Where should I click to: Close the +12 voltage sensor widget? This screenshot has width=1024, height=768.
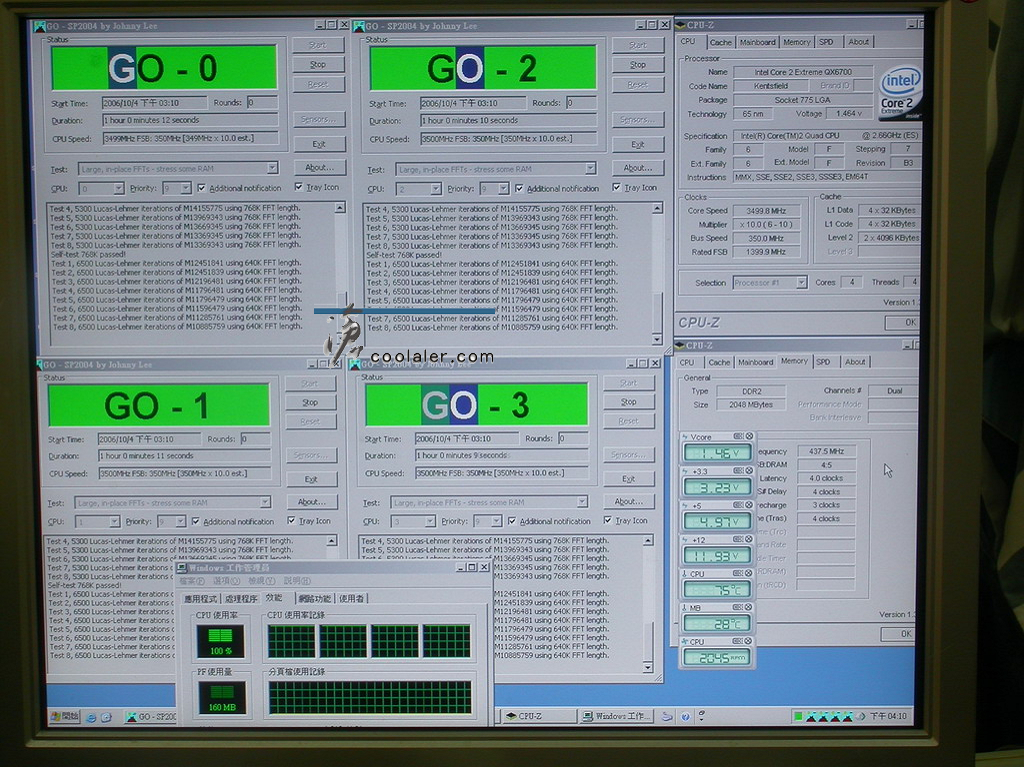point(749,540)
